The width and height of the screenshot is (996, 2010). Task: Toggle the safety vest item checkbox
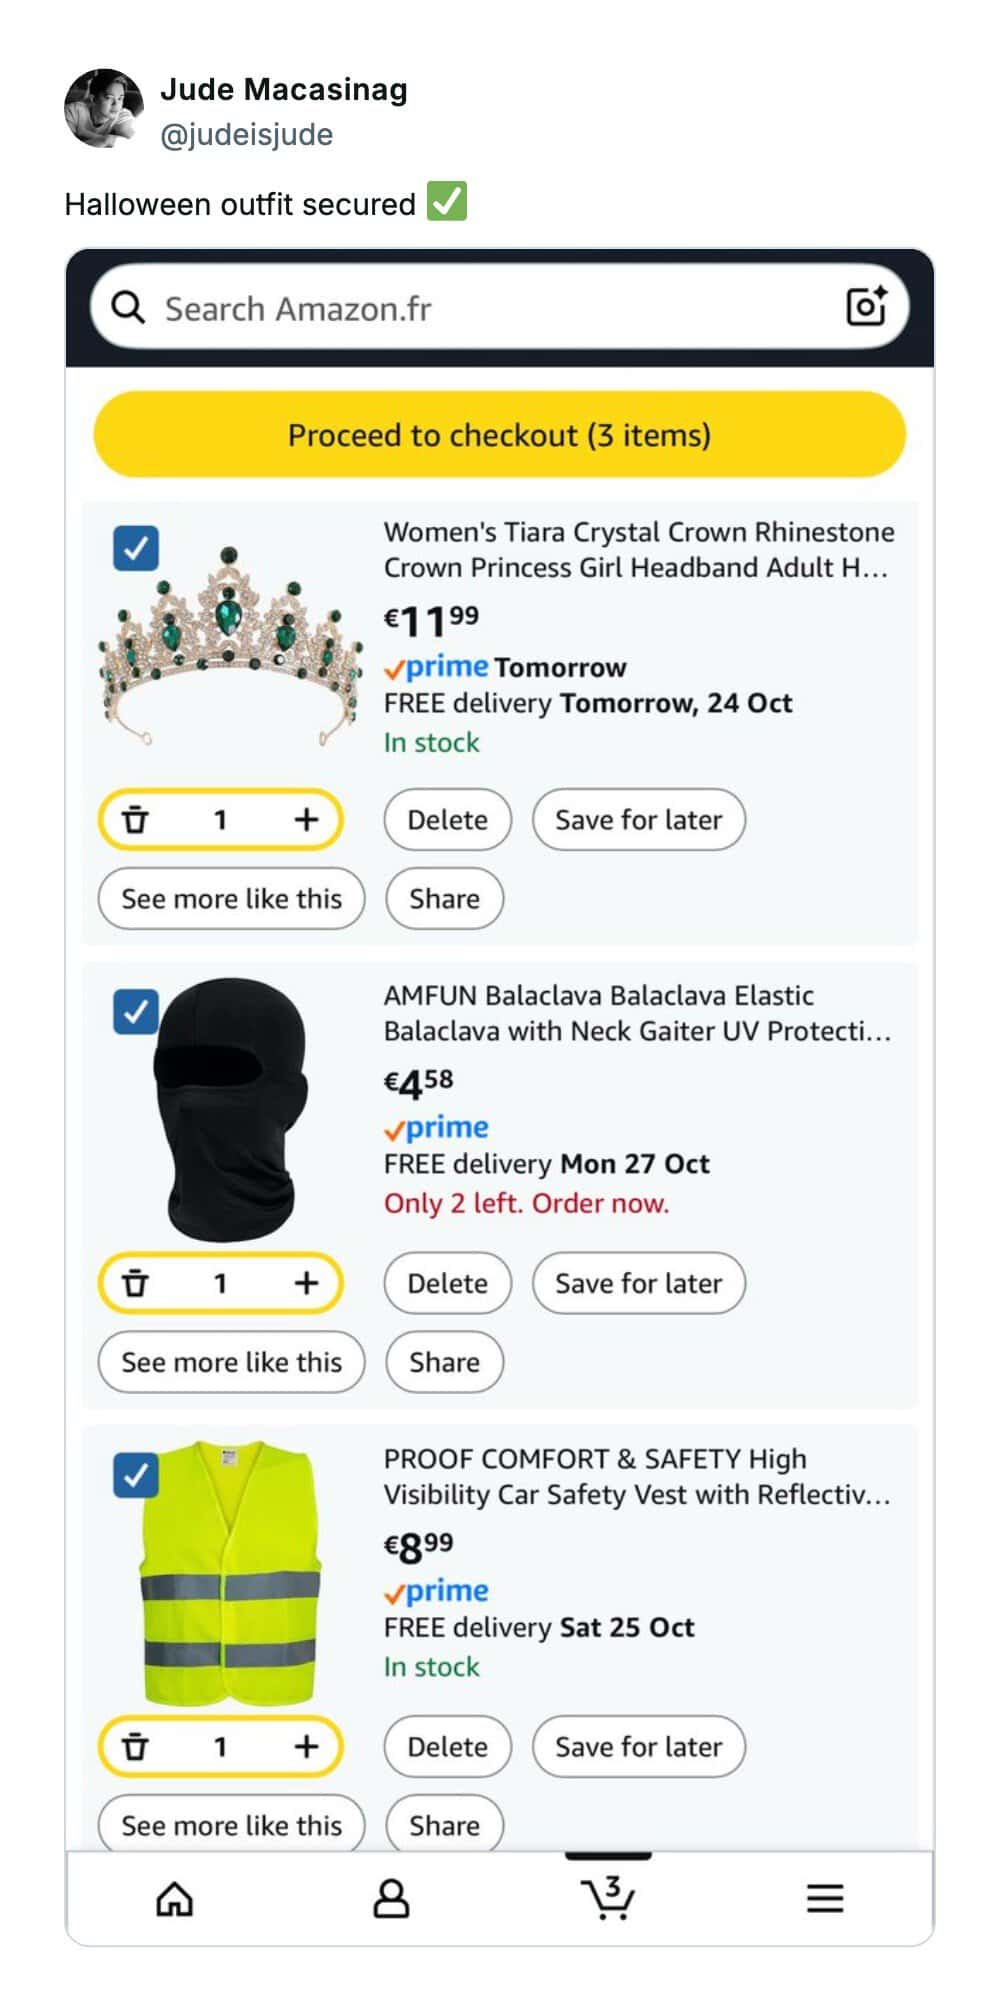(x=136, y=1475)
